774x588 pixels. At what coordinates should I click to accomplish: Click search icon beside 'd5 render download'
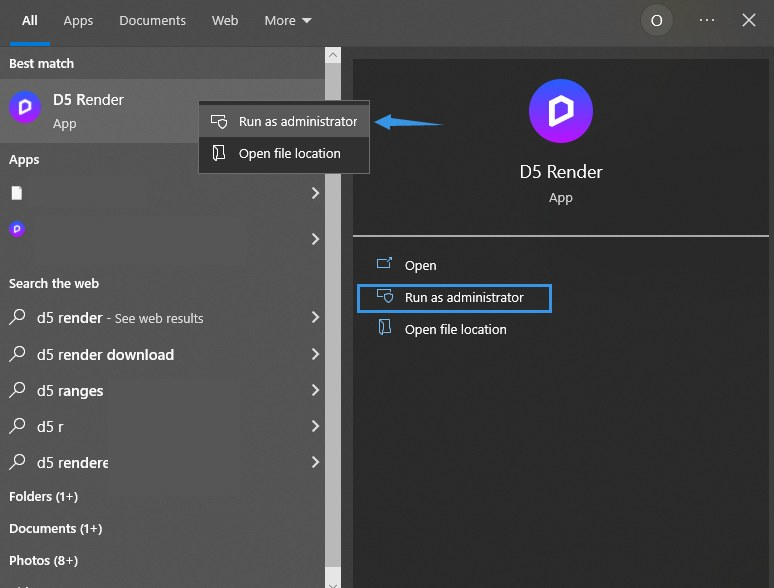click(17, 353)
